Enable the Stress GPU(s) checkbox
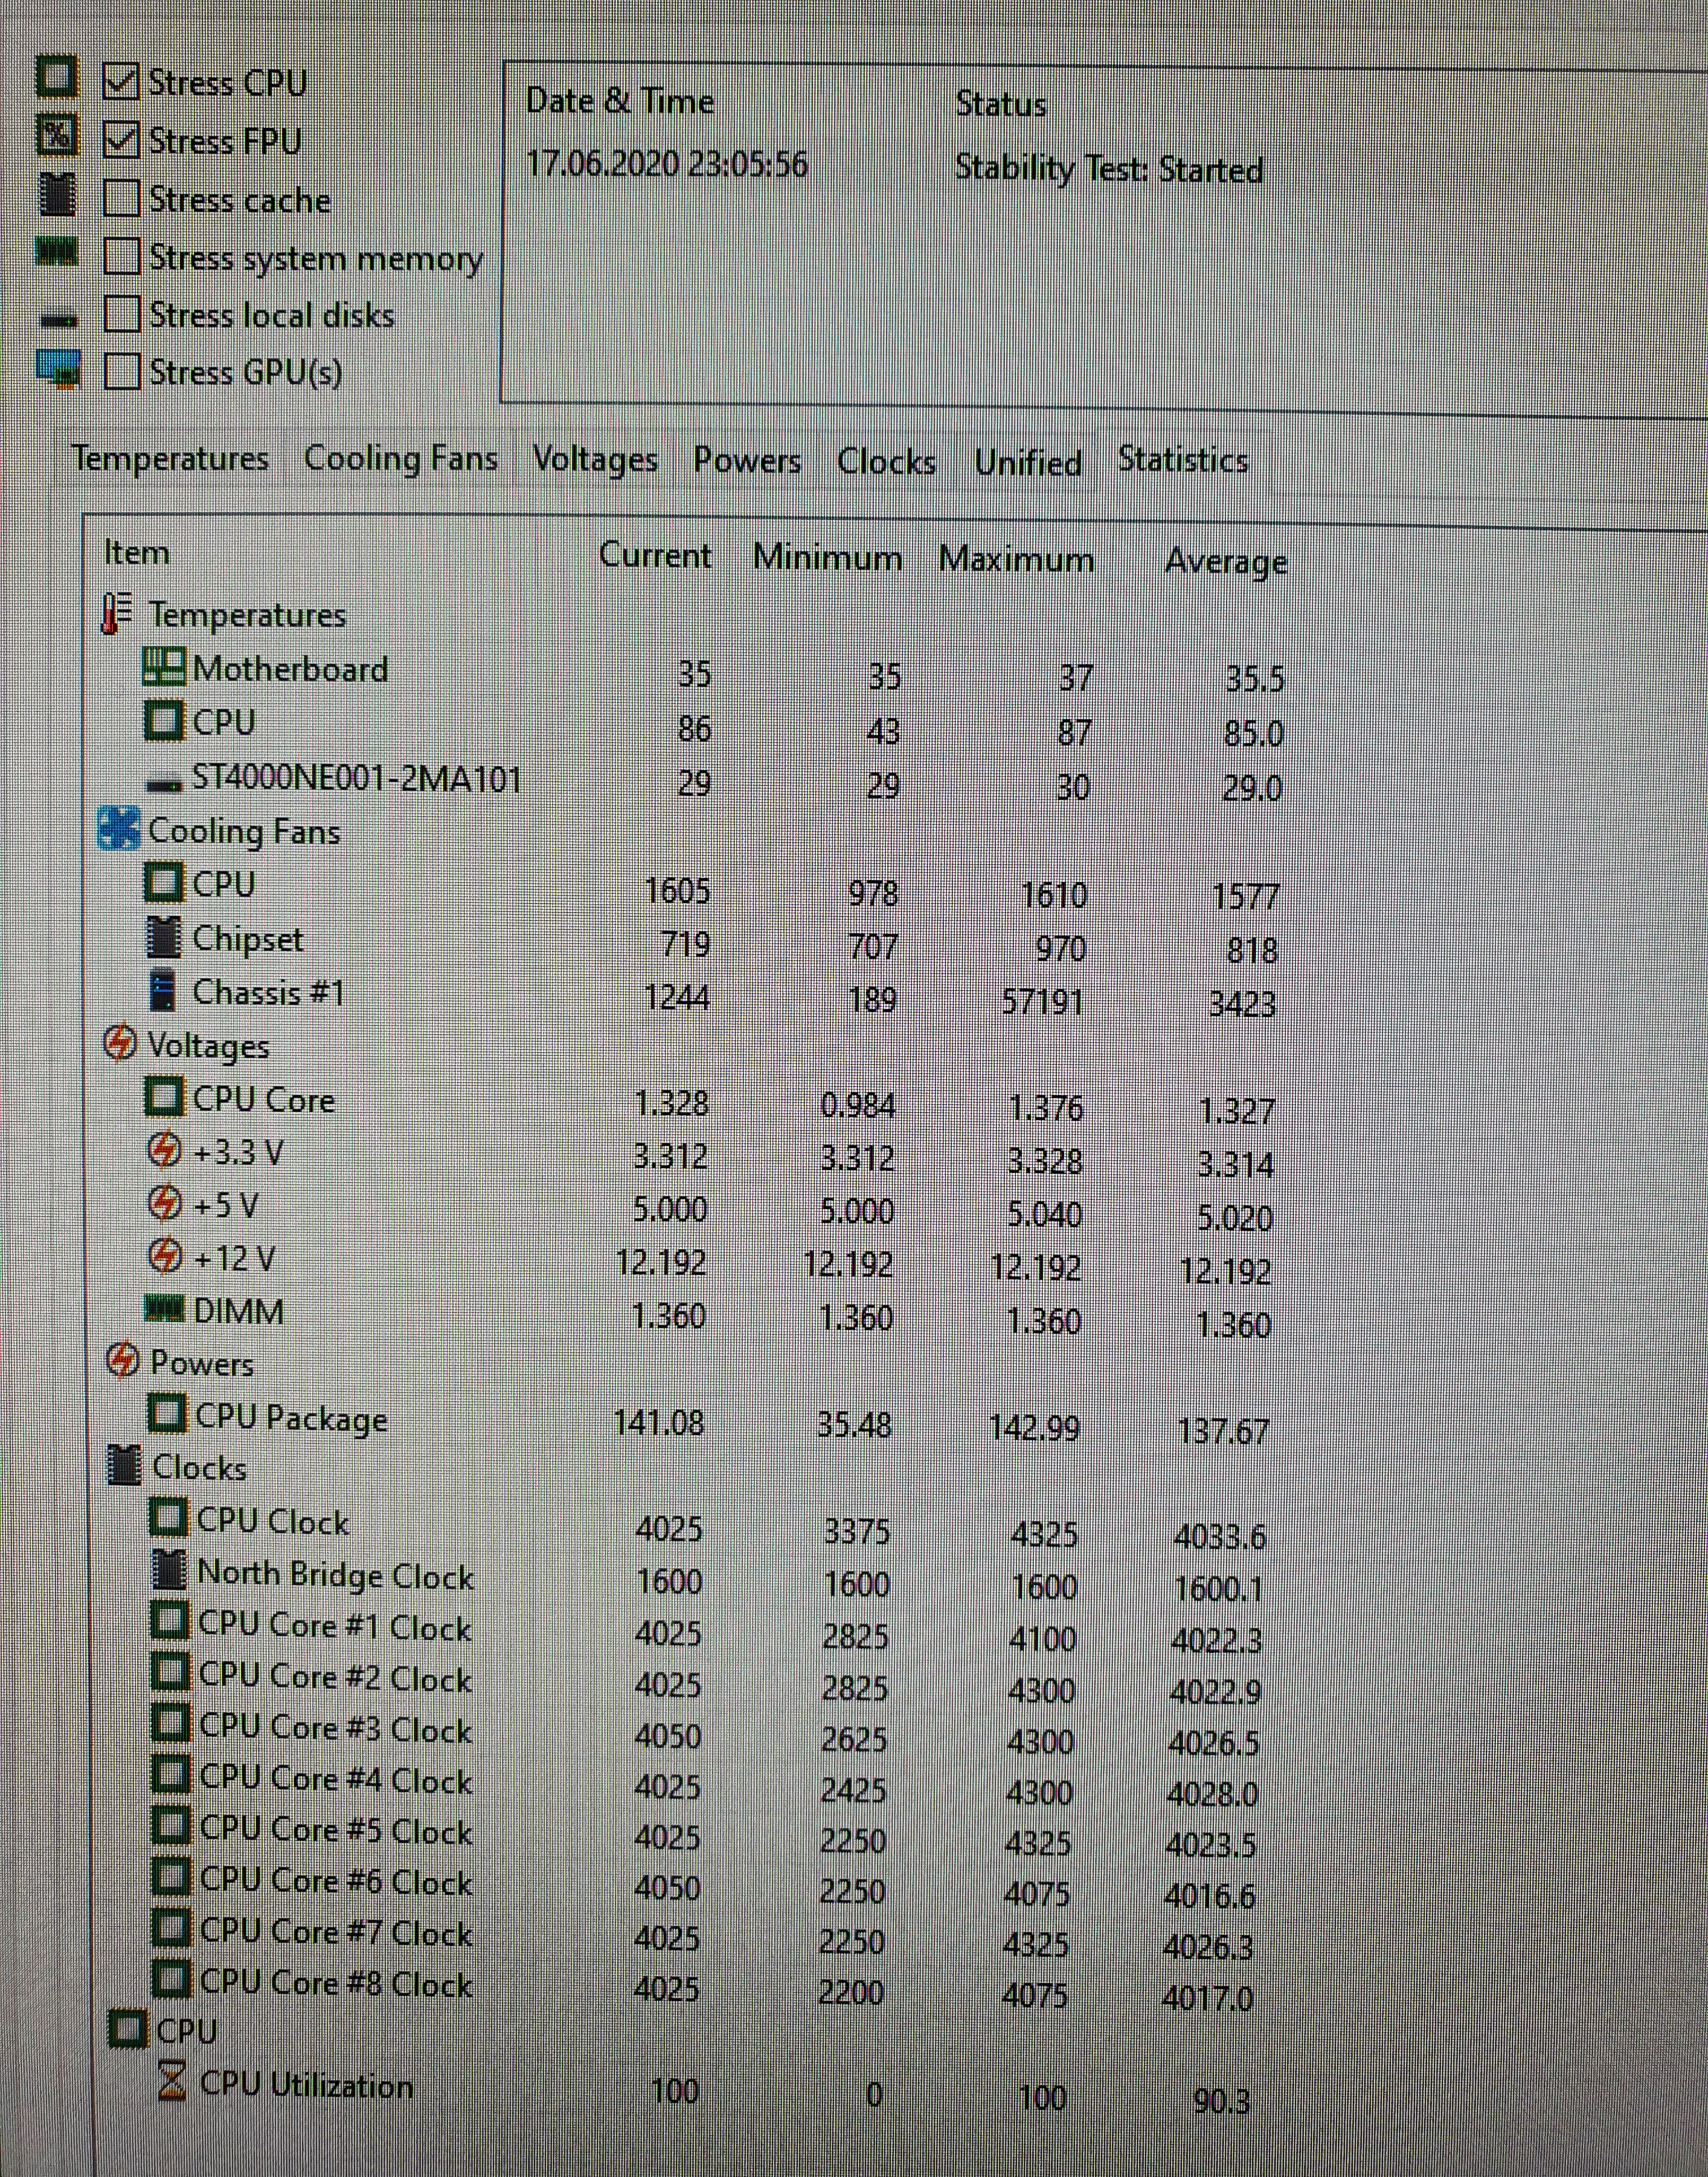Image resolution: width=1708 pixels, height=2177 pixels. (121, 371)
